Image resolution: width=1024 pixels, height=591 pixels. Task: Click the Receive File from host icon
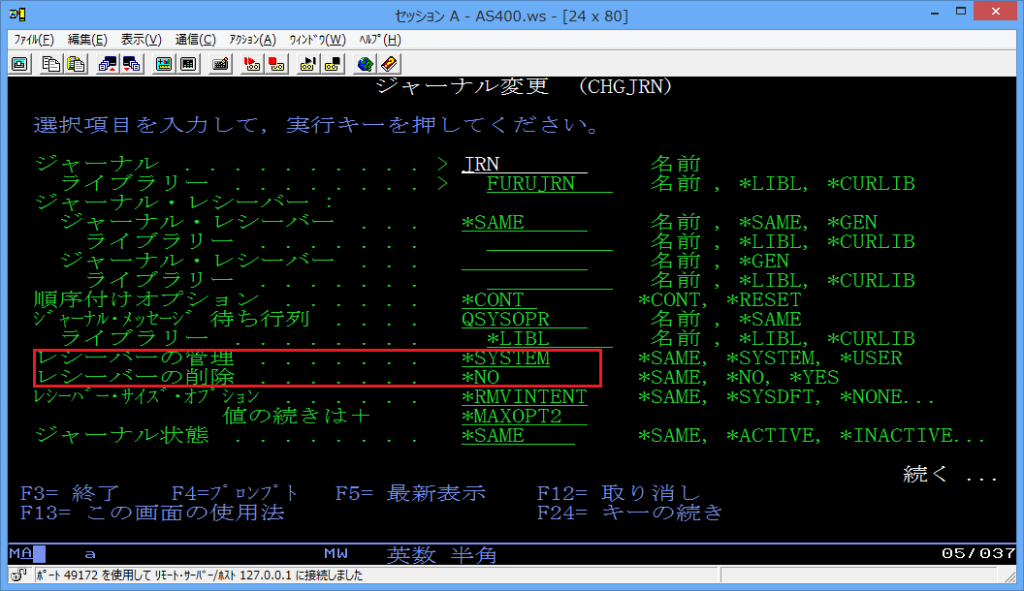(132, 64)
